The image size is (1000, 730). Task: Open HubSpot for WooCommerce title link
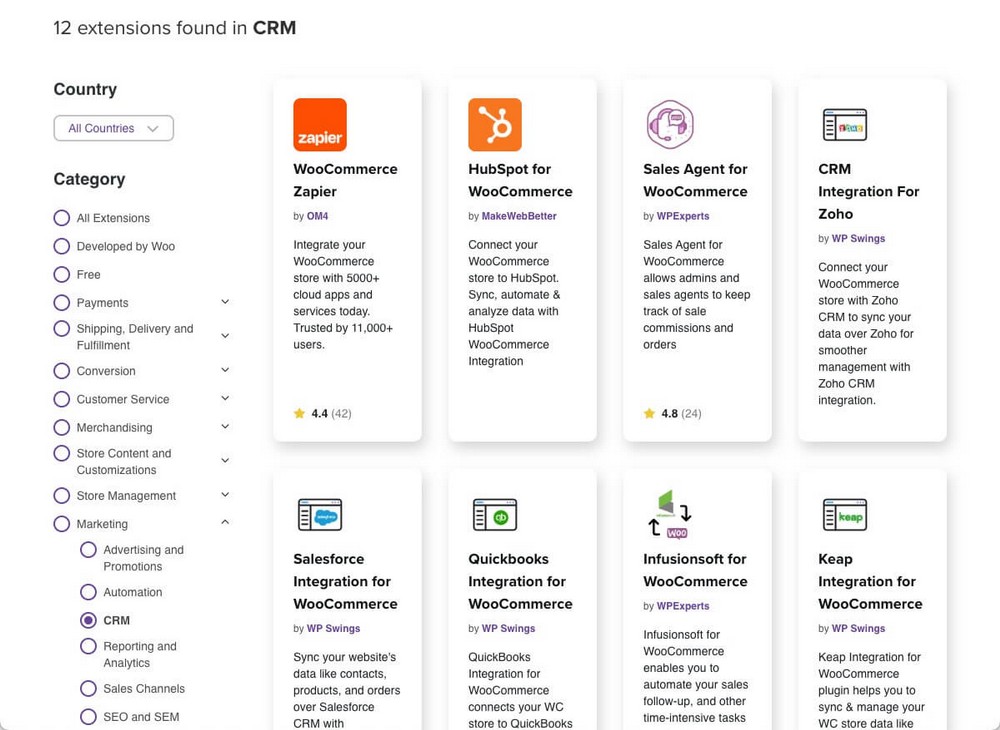coord(520,180)
